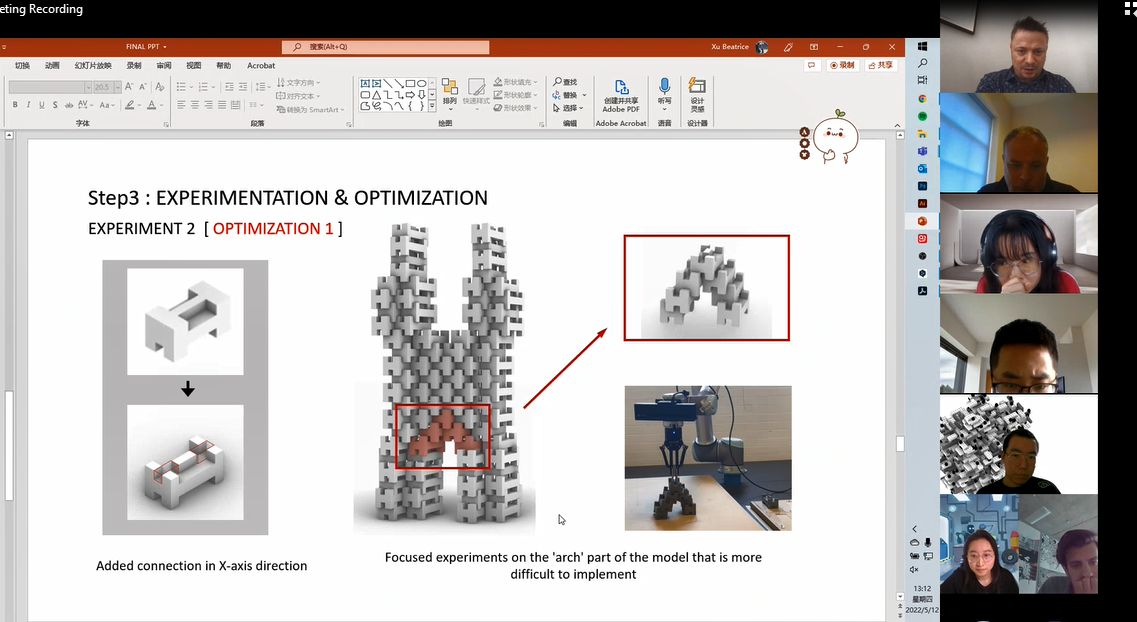Image resolution: width=1137 pixels, height=622 pixels.
Task: Open the font size dropdown
Action: pos(117,87)
